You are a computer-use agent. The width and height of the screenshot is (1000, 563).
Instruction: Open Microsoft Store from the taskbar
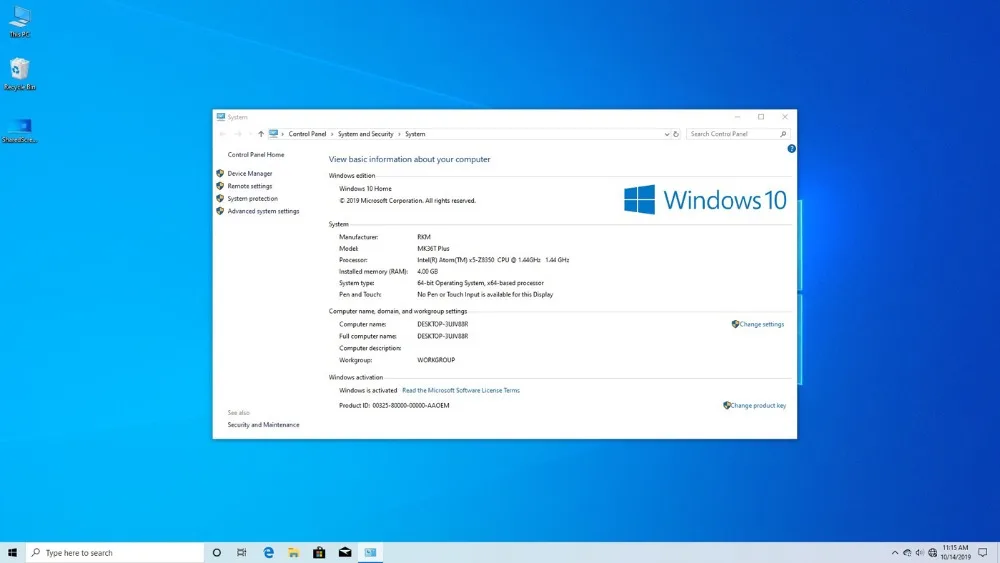(x=319, y=552)
